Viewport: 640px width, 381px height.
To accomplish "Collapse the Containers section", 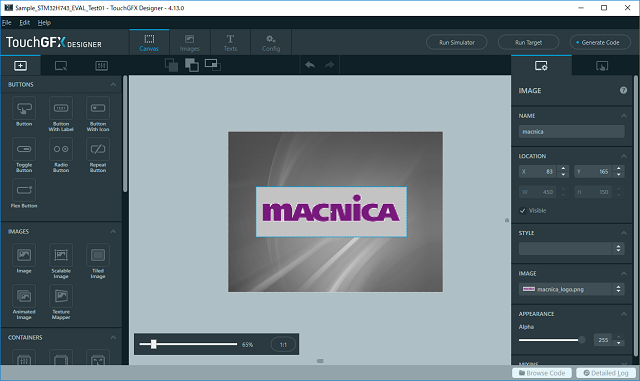I will point(113,338).
